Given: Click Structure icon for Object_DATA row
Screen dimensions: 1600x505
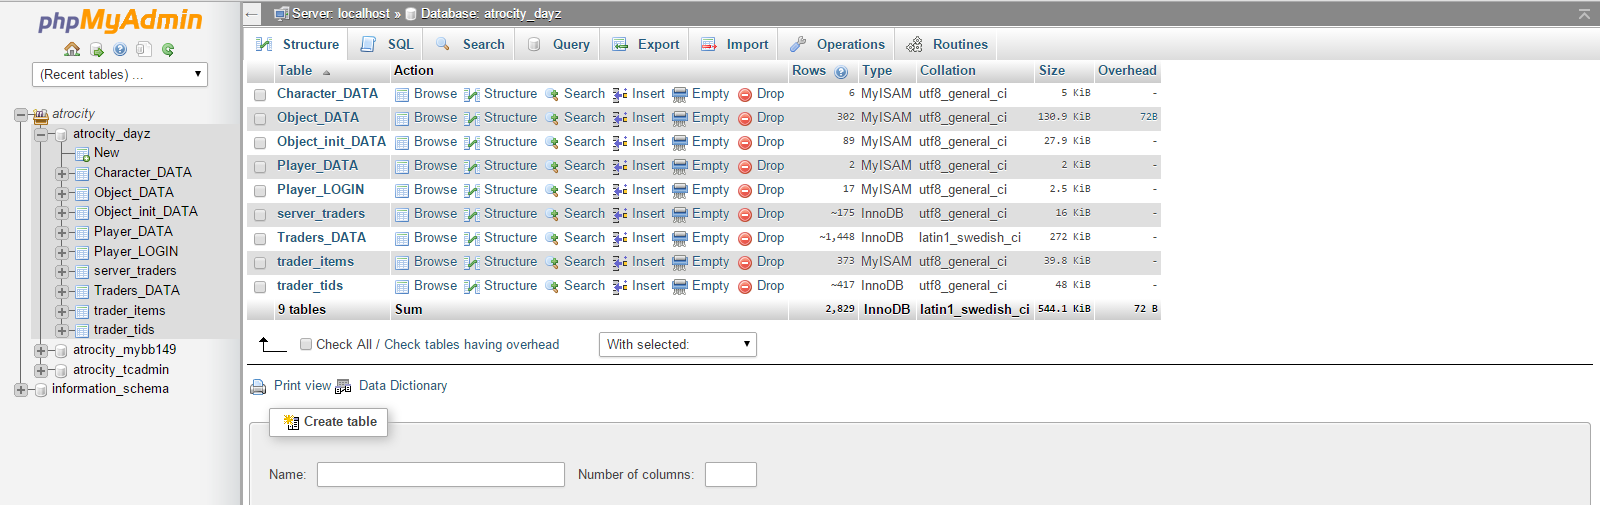Looking at the screenshot, I should [x=472, y=119].
